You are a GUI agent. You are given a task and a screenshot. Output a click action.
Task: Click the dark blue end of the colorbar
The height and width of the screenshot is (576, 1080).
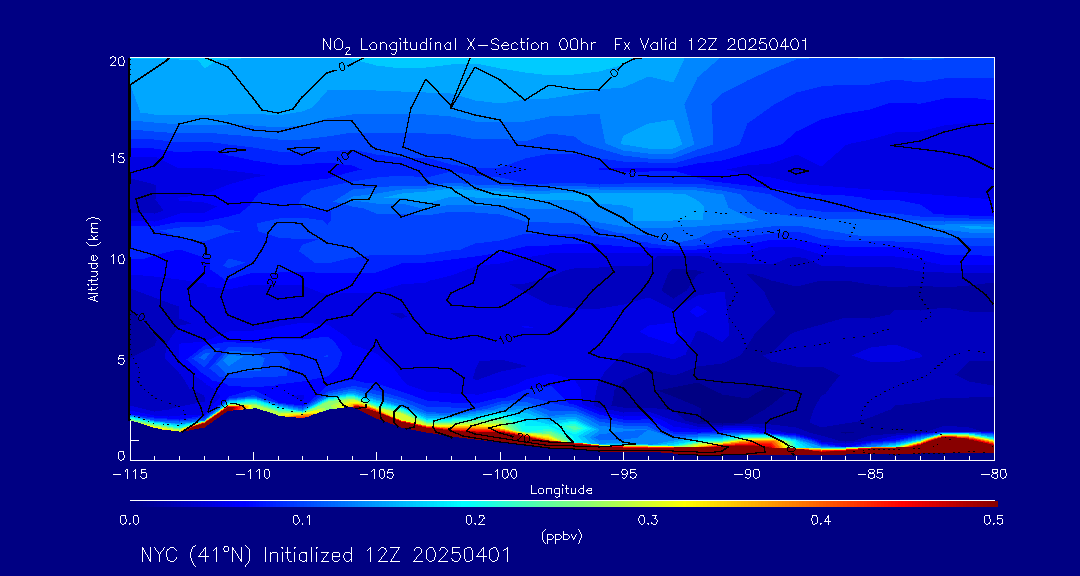pos(141,504)
